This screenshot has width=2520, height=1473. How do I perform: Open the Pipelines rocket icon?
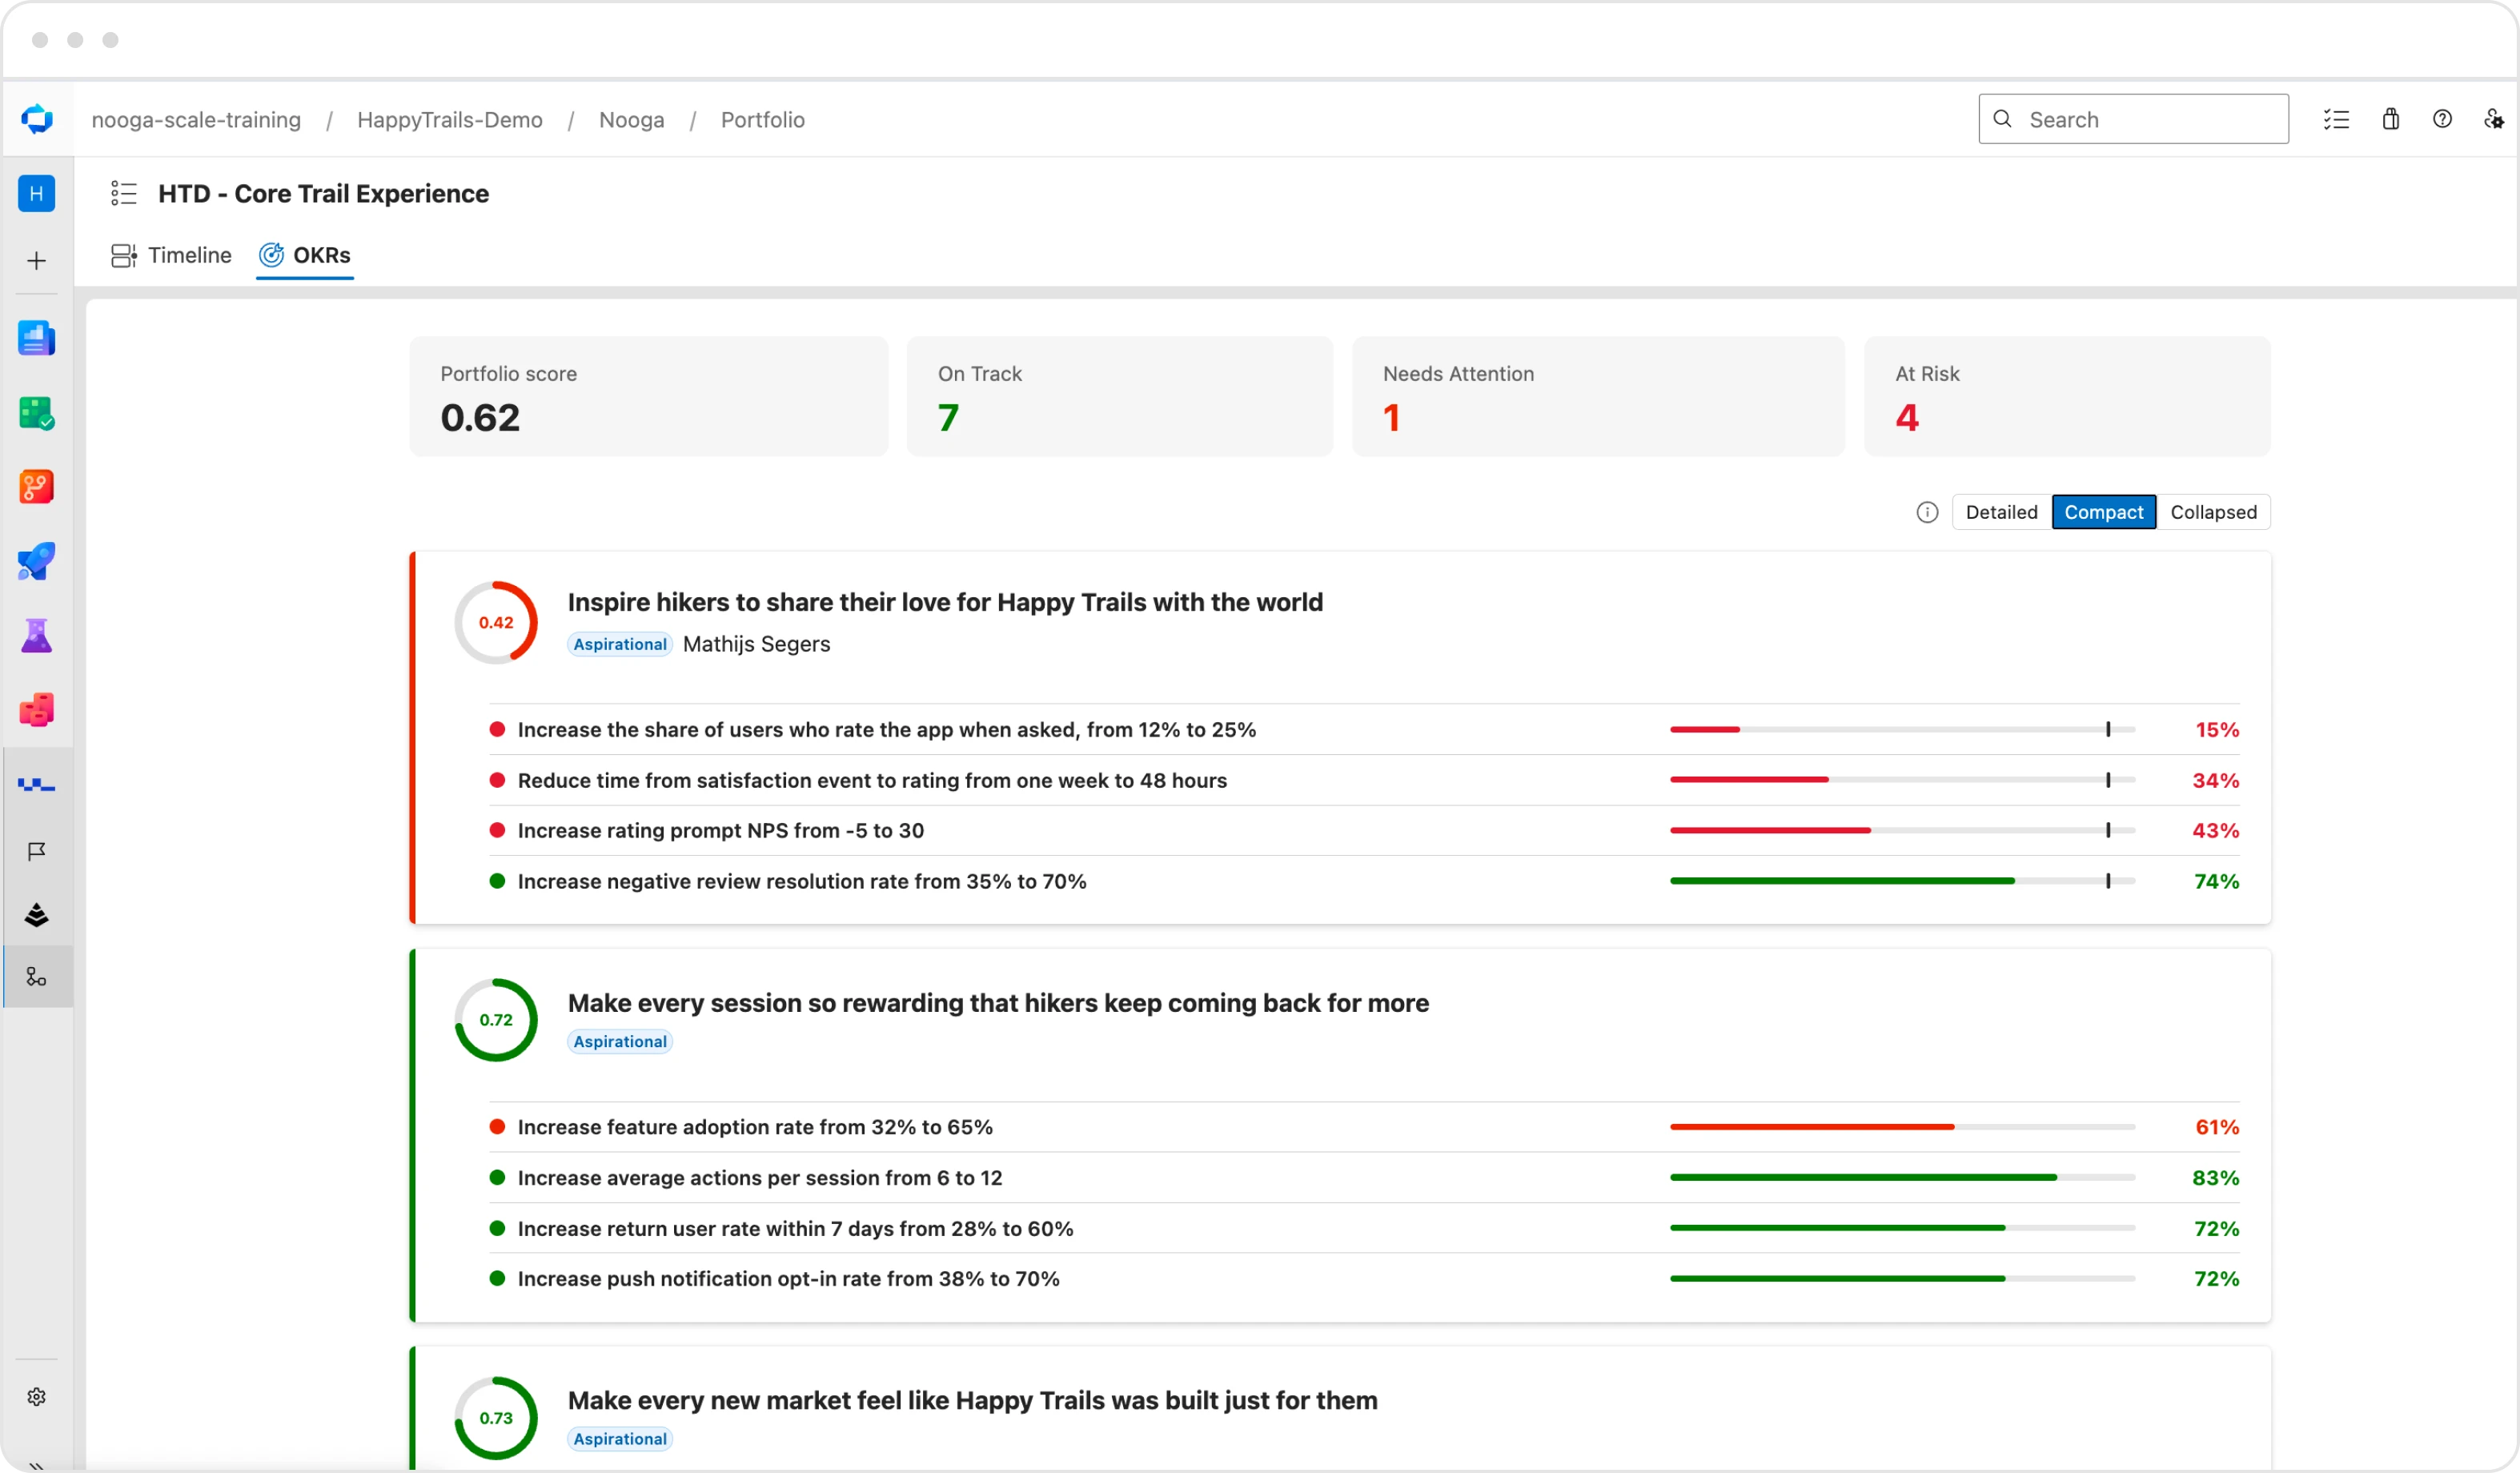click(x=37, y=562)
